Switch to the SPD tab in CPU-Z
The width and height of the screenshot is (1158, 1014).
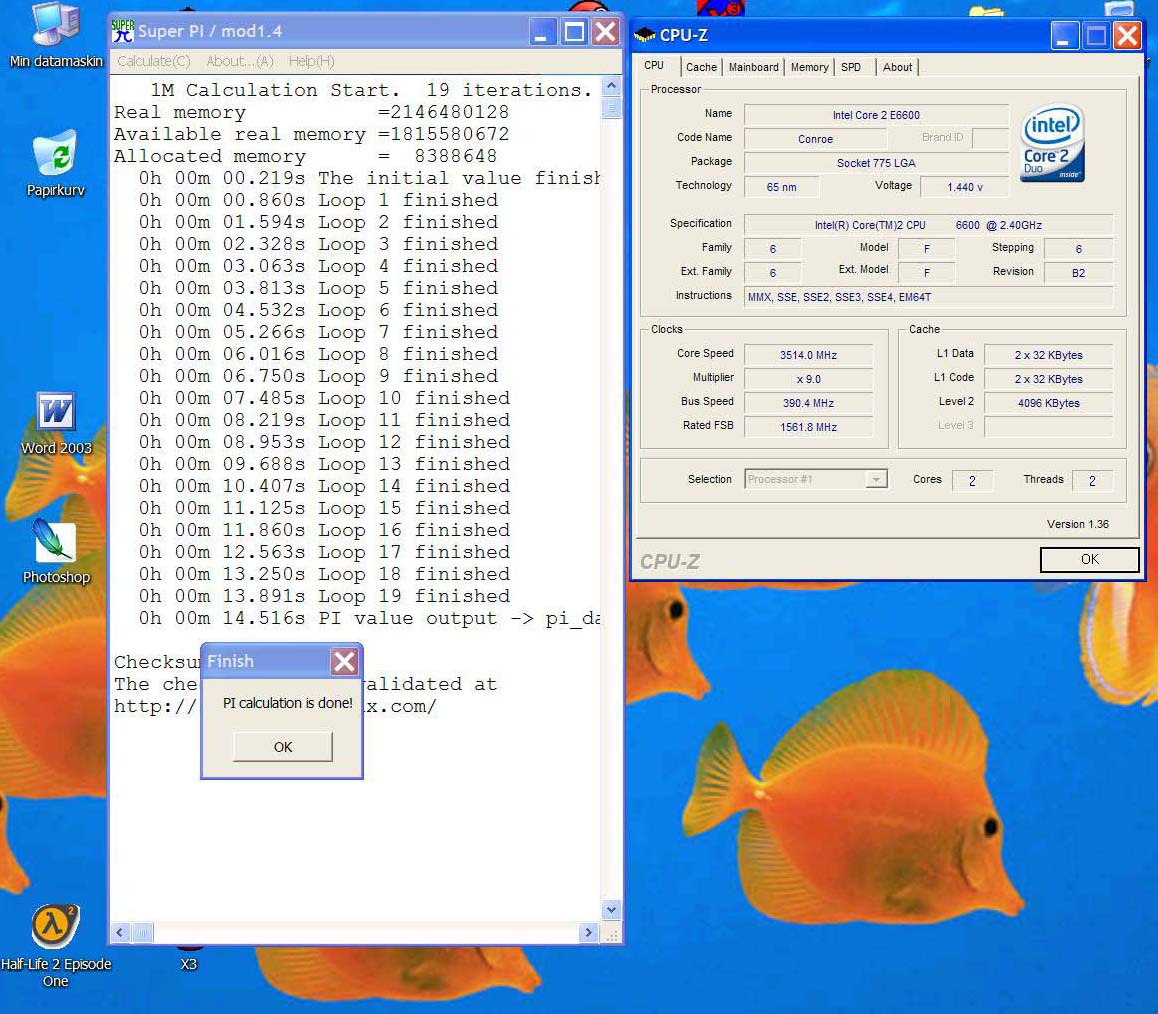(x=851, y=67)
